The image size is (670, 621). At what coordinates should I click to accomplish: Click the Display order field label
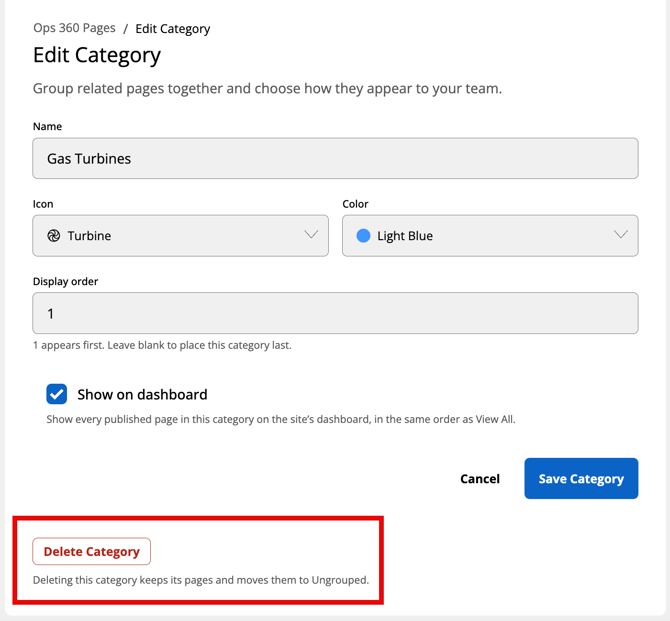[65, 281]
